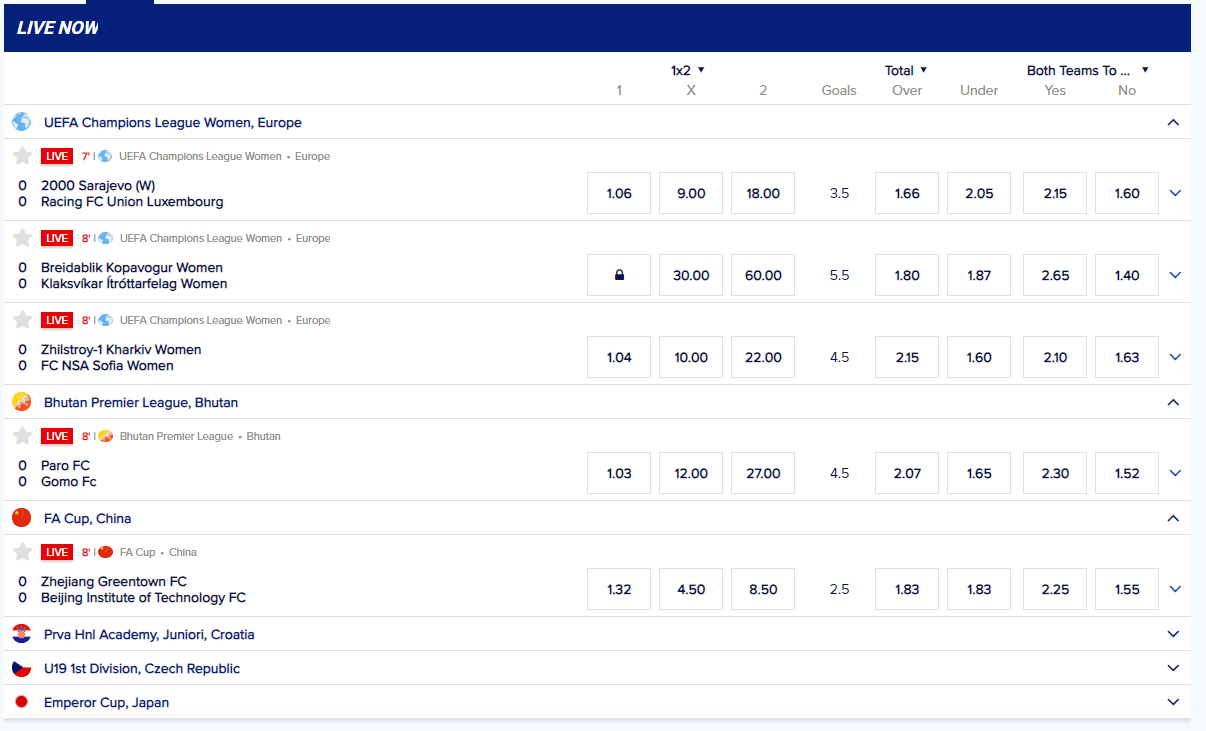
Task: Open the Both Teams To Score dropdown
Action: pos(1088,70)
